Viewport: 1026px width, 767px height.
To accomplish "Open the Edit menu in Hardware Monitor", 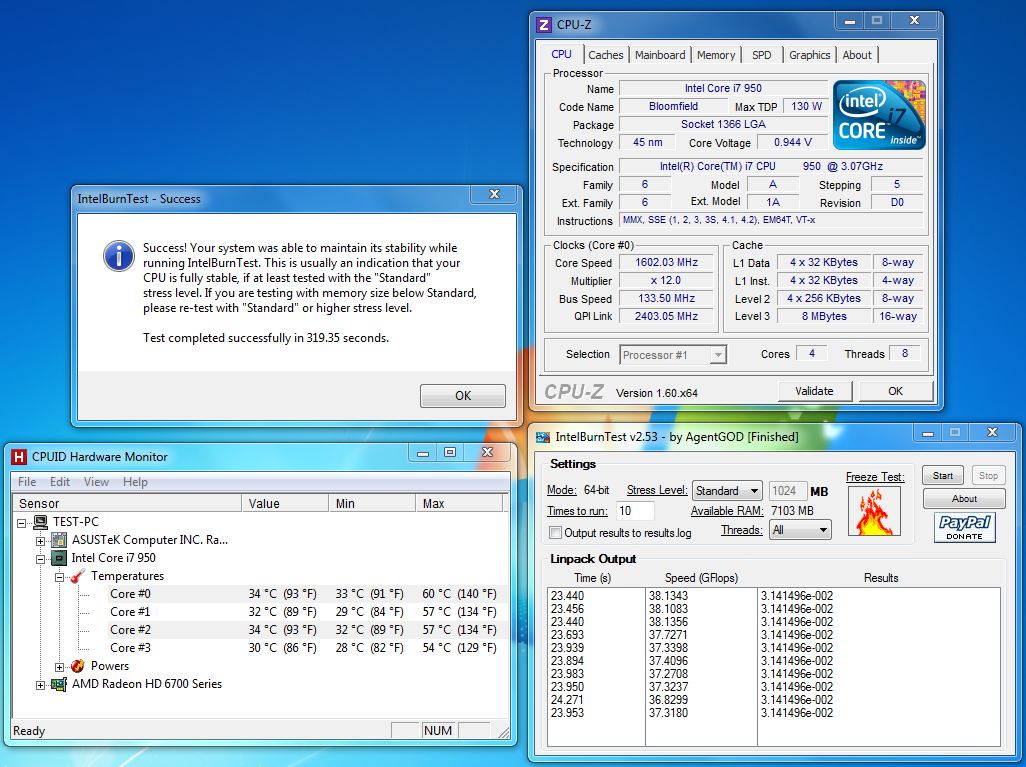I will coord(60,482).
